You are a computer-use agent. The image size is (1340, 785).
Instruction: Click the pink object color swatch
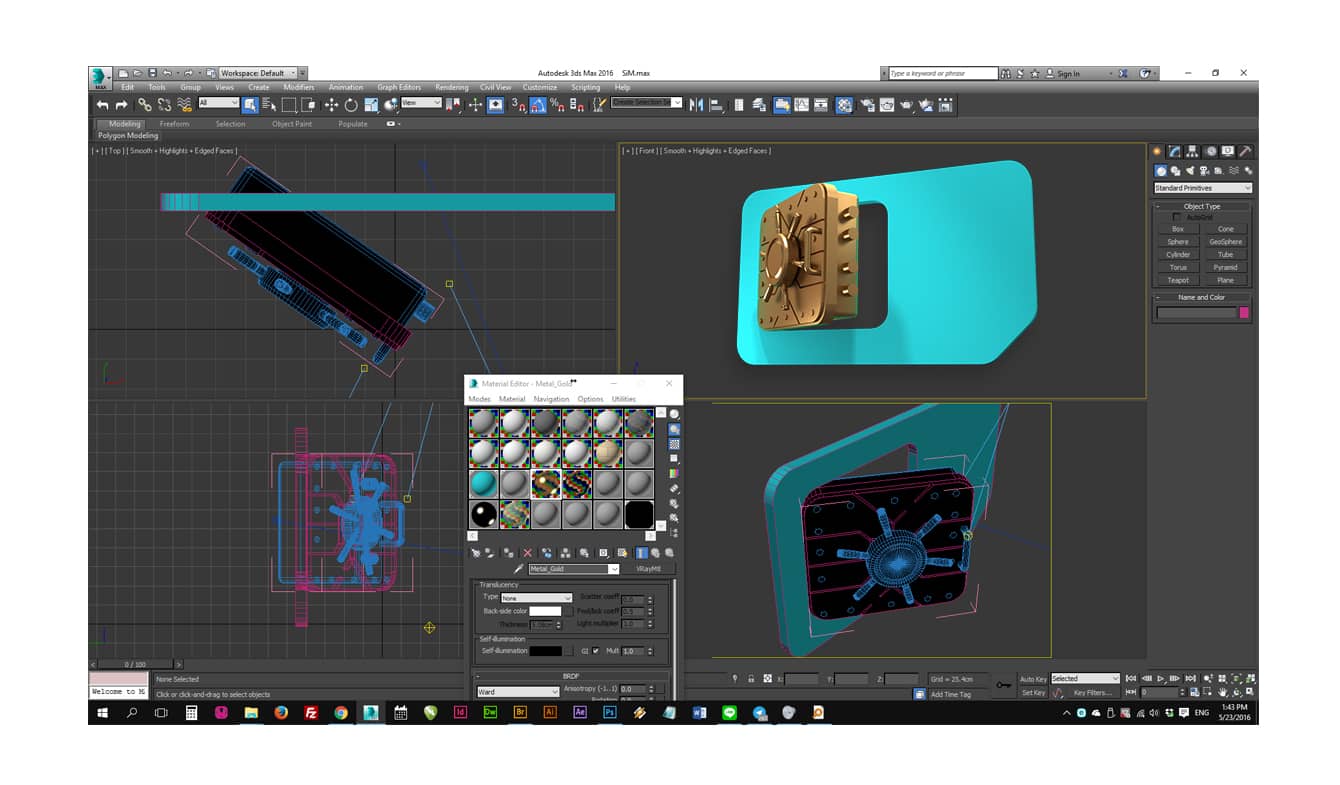(1245, 313)
